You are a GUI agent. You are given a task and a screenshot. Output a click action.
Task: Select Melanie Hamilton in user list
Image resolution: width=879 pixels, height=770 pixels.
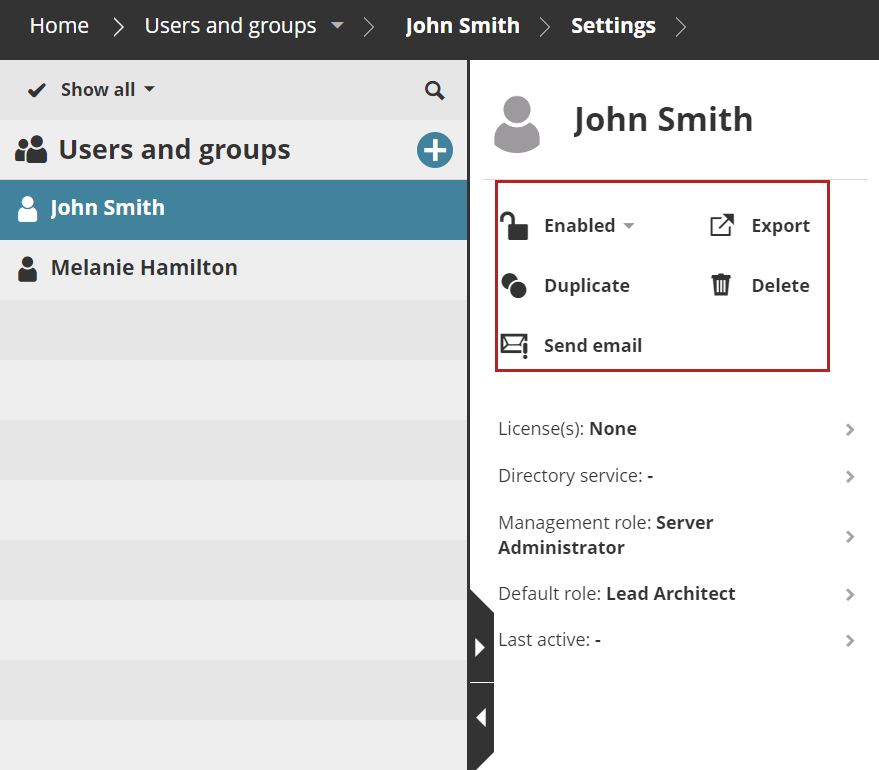pos(144,268)
